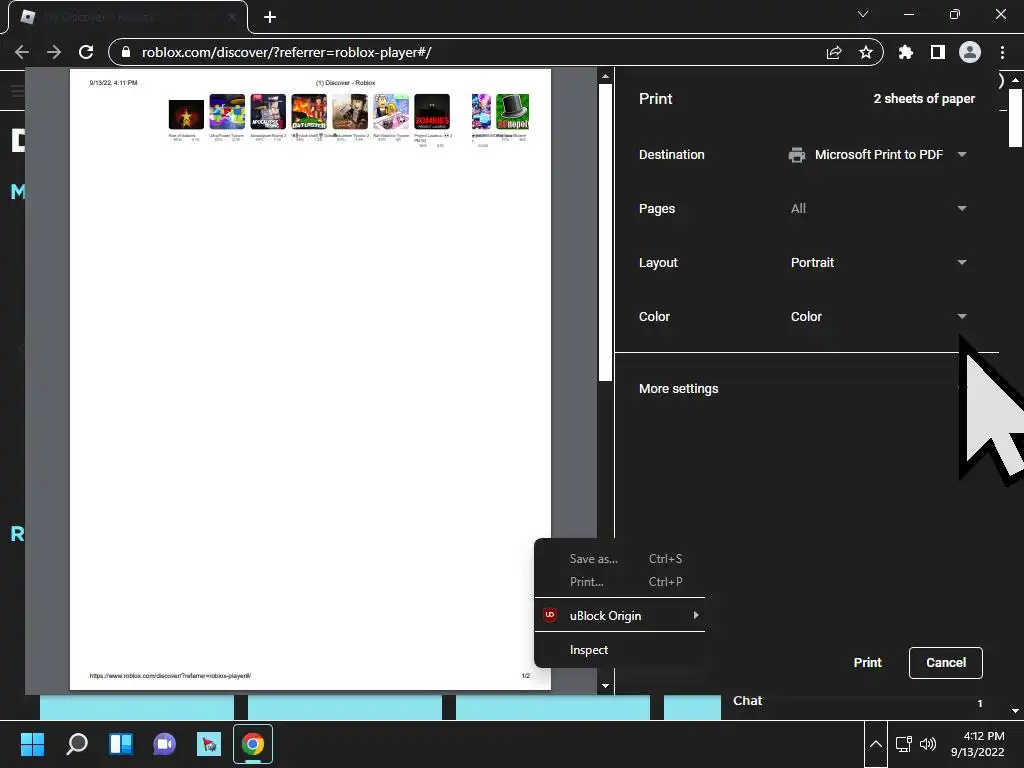Image resolution: width=1024 pixels, height=768 pixels.
Task: Click the Print button
Action: (867, 663)
